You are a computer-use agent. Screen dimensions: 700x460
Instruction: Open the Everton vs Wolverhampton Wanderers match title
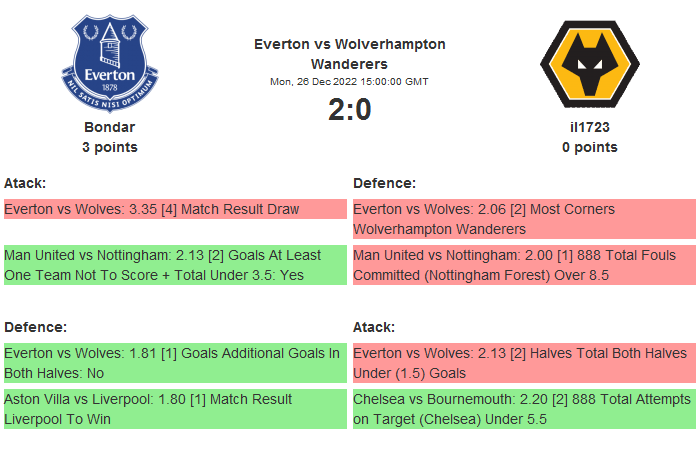click(350, 53)
